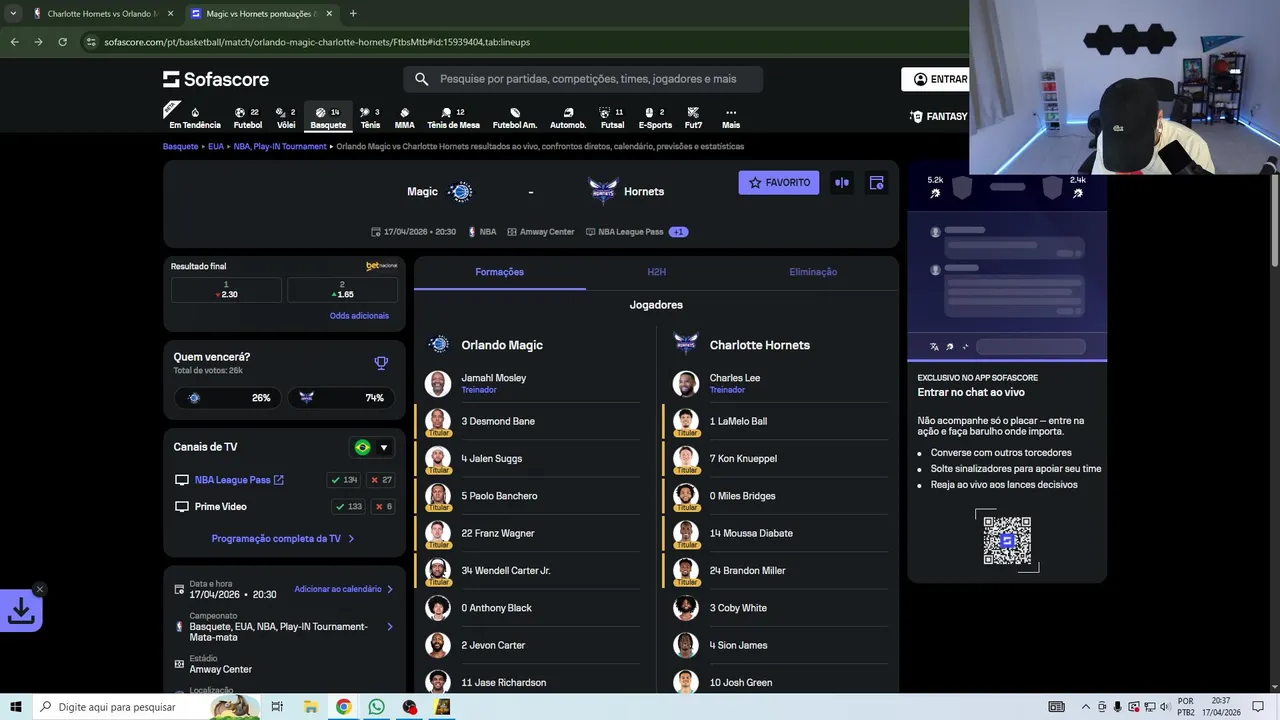
Task: Switch to the H2H tab
Action: (x=656, y=272)
